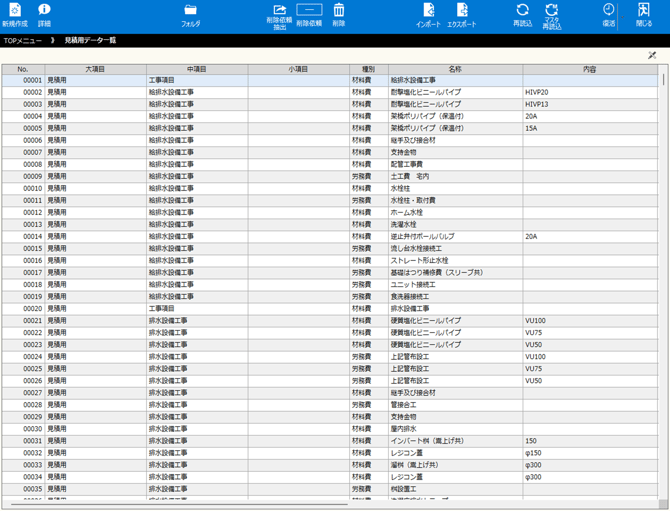Click the 削除依頼抽出 extract icon

(280, 10)
